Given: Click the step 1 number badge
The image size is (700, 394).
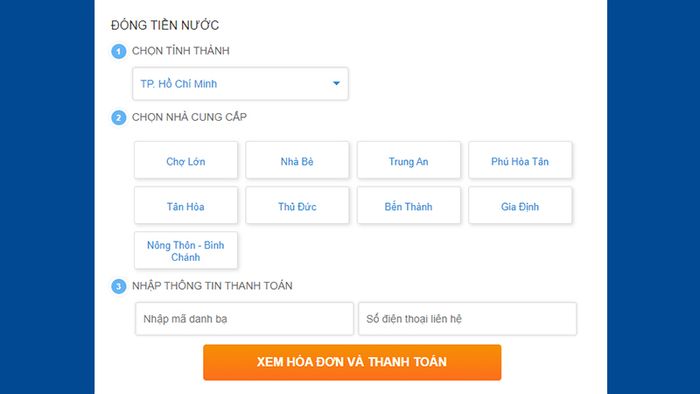Looking at the screenshot, I should tap(118, 51).
